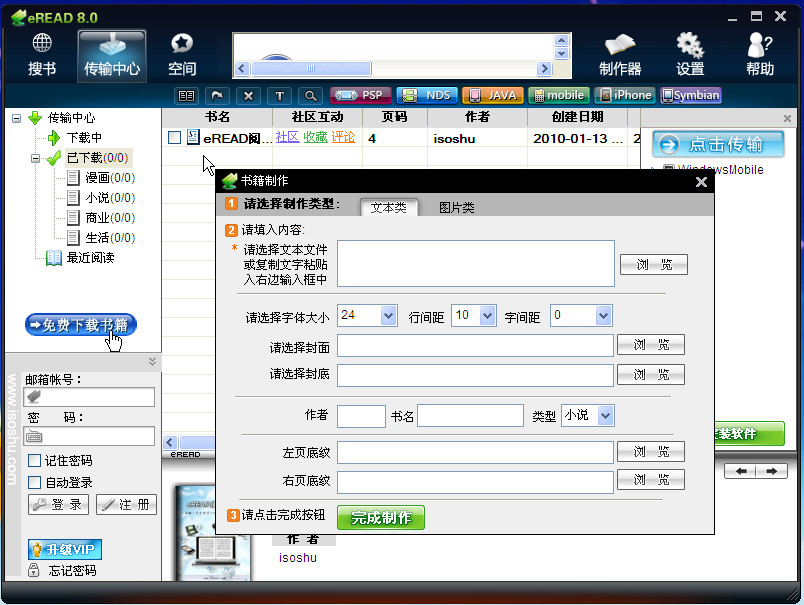Open the 评论 comment link
Viewport: 804px width, 605px height.
coord(343,137)
